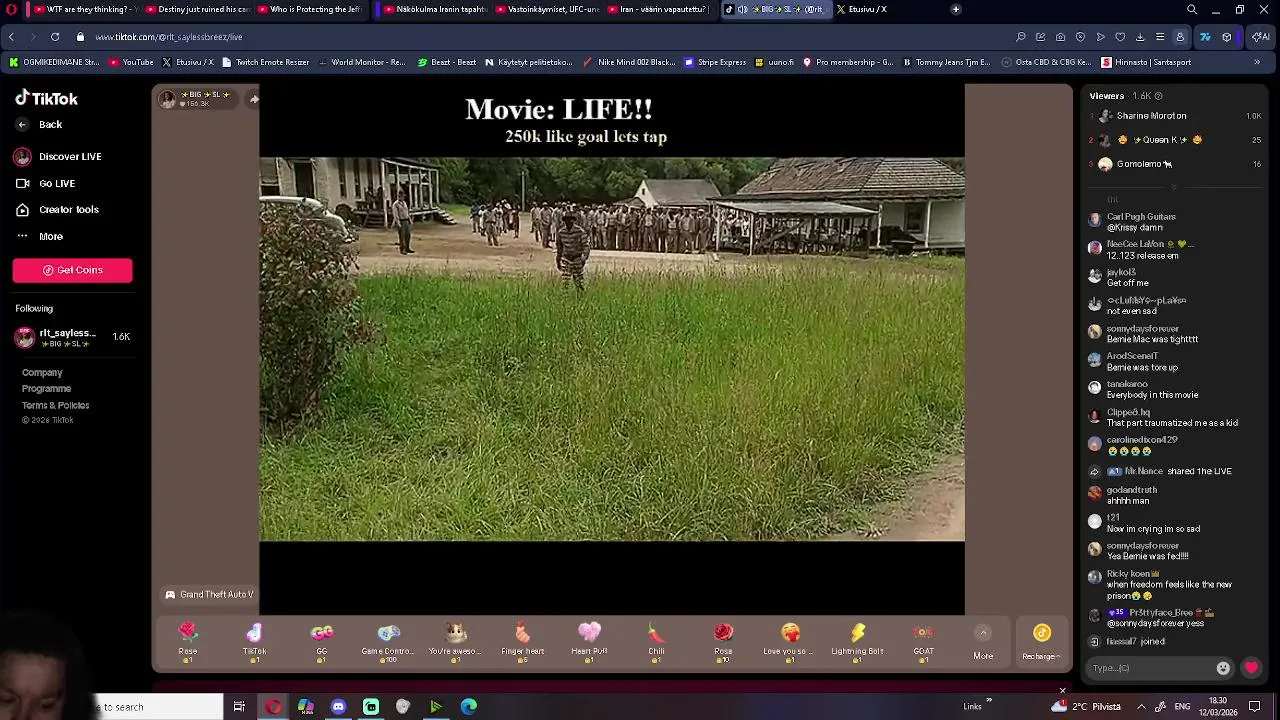Open the Programme link
1280x720 pixels.
[x=46, y=389]
